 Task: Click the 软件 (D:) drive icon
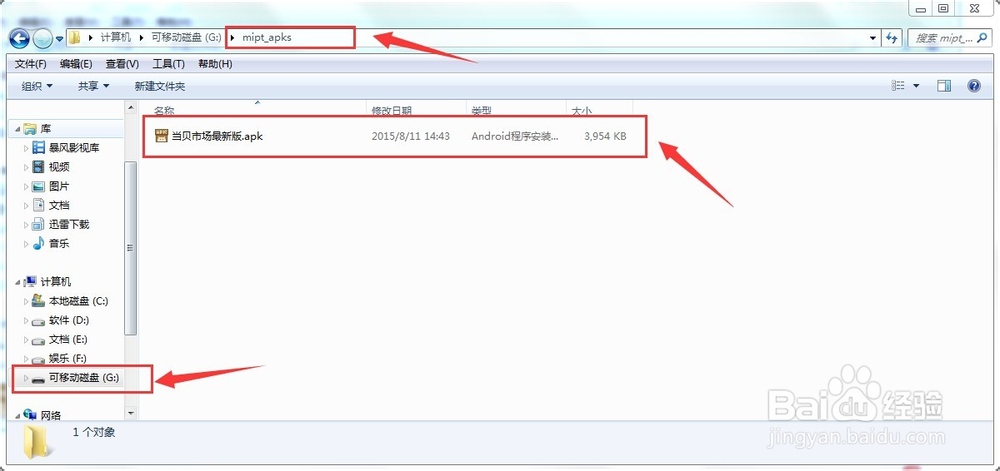(38, 321)
